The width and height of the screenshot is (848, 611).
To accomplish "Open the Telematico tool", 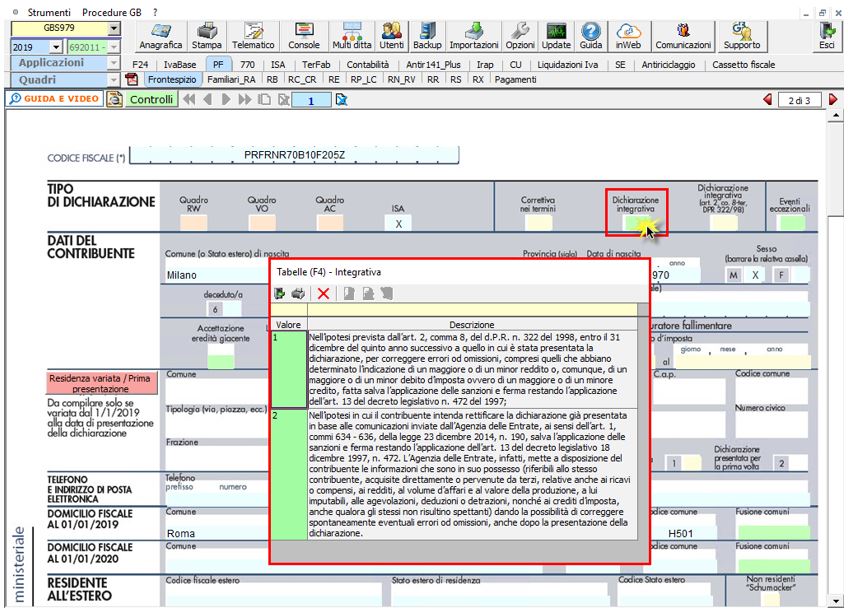I will point(255,37).
